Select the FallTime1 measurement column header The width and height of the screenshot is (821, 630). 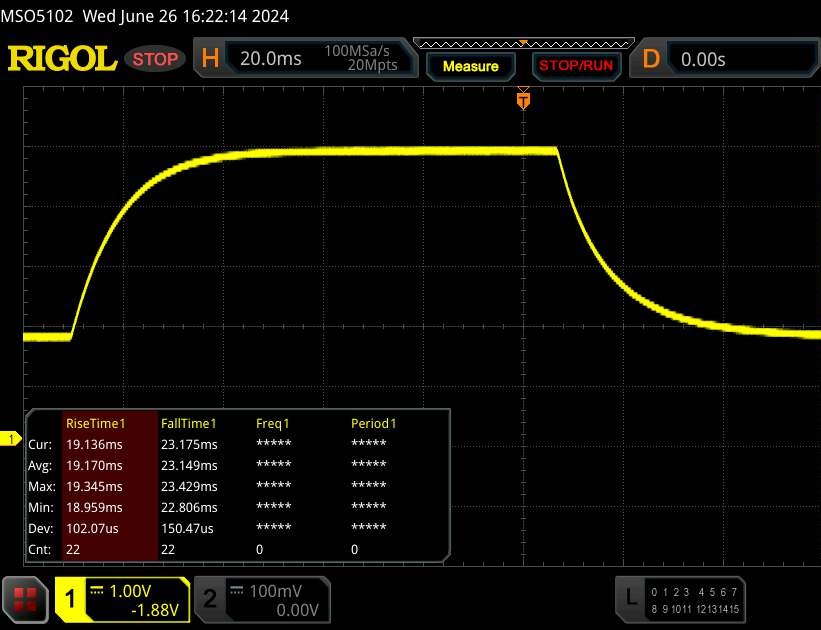188,423
